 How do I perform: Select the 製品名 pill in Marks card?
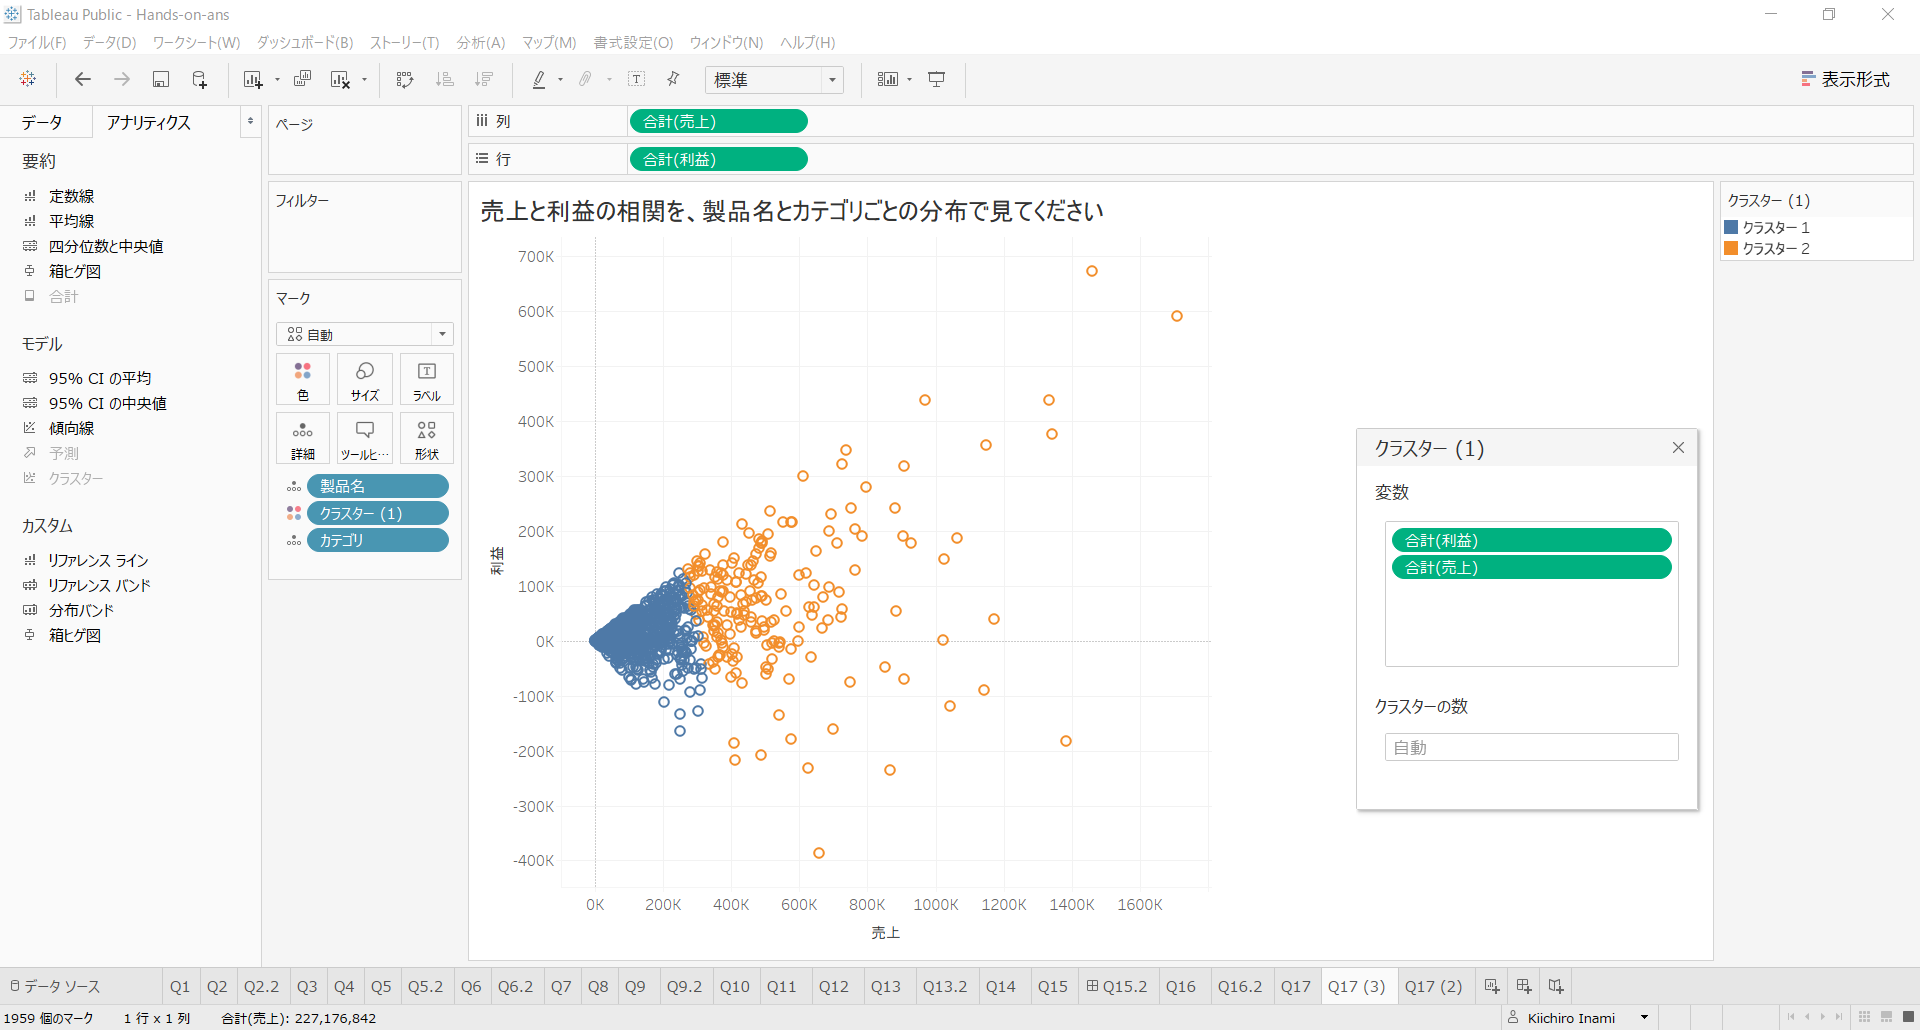(378, 486)
